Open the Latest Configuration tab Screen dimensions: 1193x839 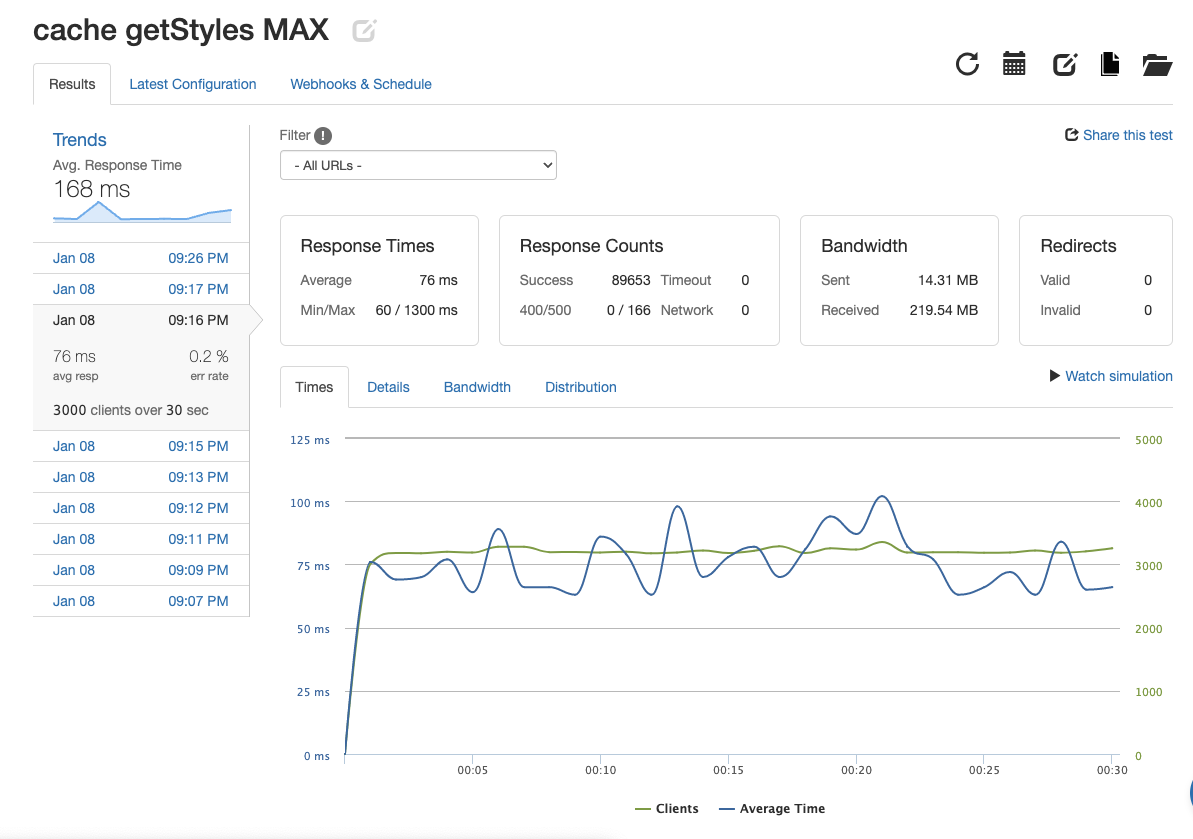[192, 84]
